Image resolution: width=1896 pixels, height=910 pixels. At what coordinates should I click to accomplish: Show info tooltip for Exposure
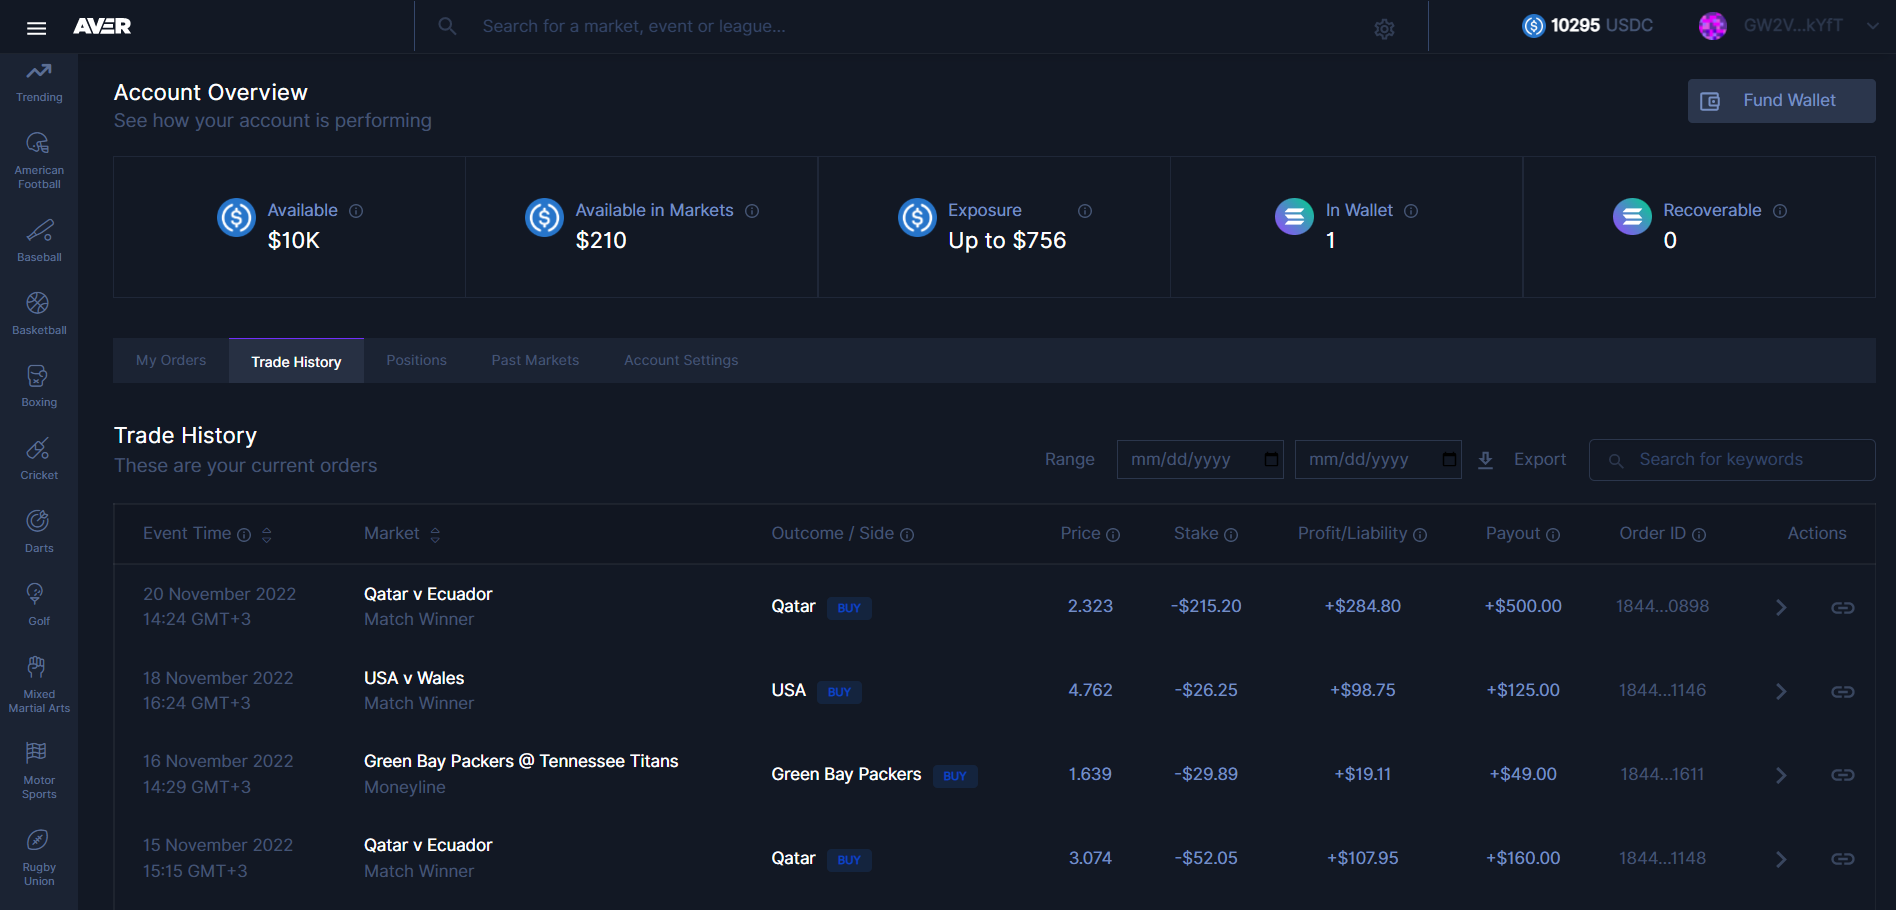point(1085,211)
